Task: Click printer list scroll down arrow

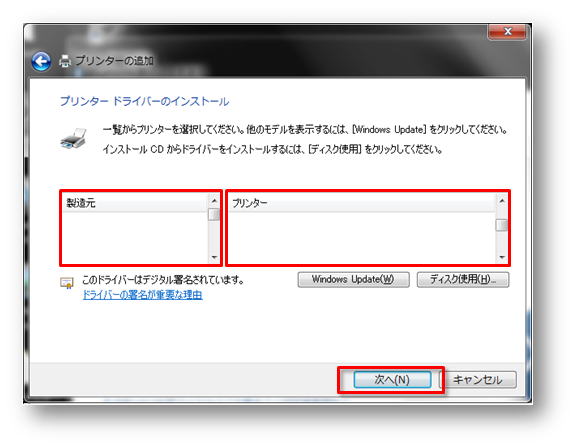Action: [x=502, y=257]
